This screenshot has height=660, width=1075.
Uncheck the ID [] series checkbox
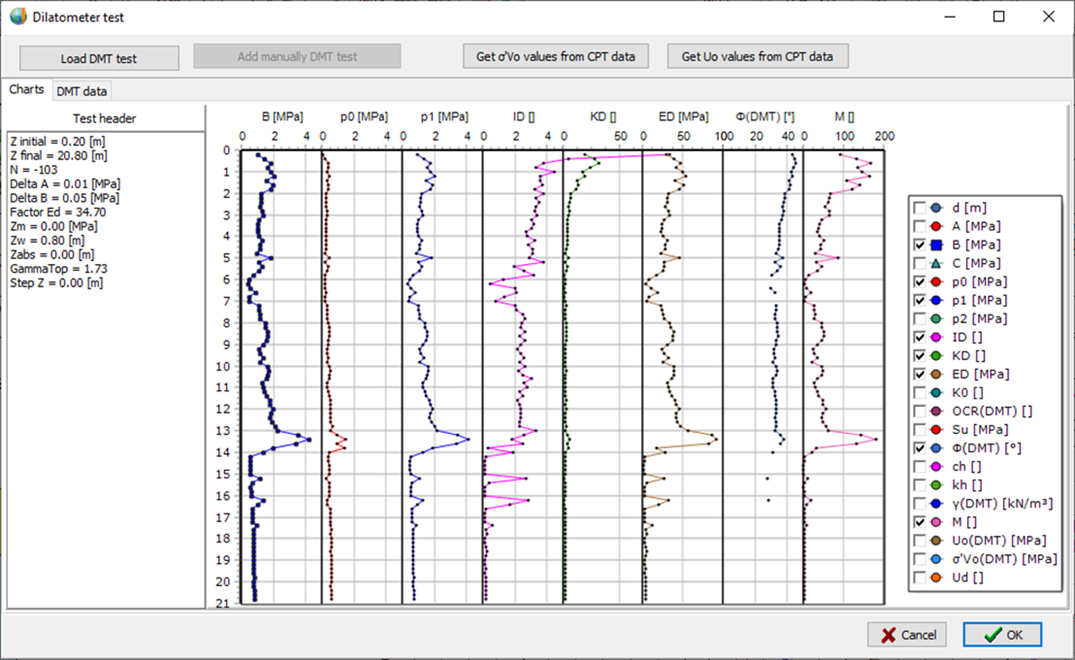(920, 337)
